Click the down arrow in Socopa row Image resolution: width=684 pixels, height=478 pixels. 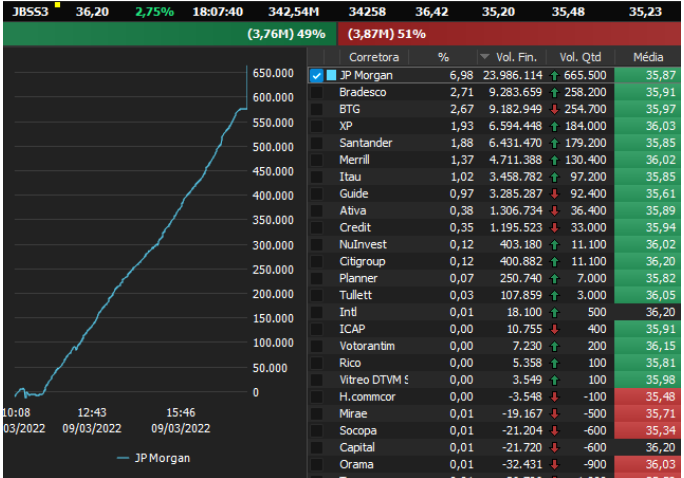(x=554, y=431)
